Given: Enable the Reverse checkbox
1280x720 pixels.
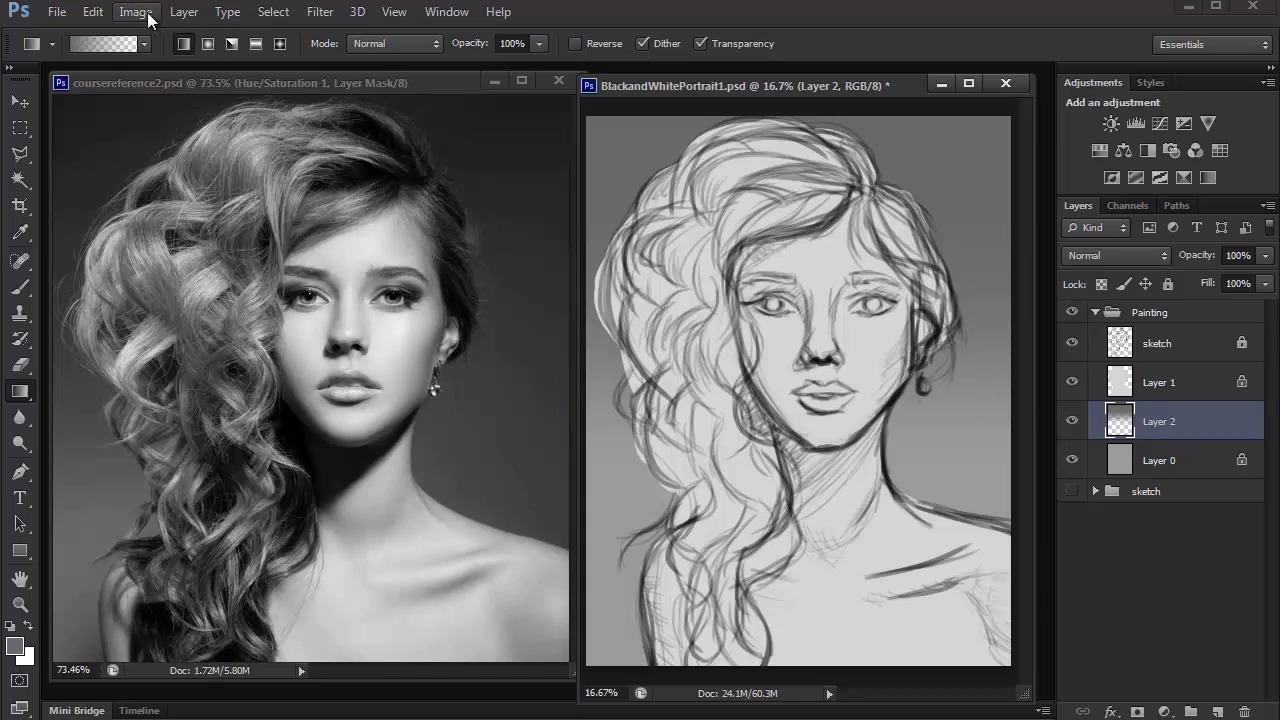Looking at the screenshot, I should pos(575,44).
